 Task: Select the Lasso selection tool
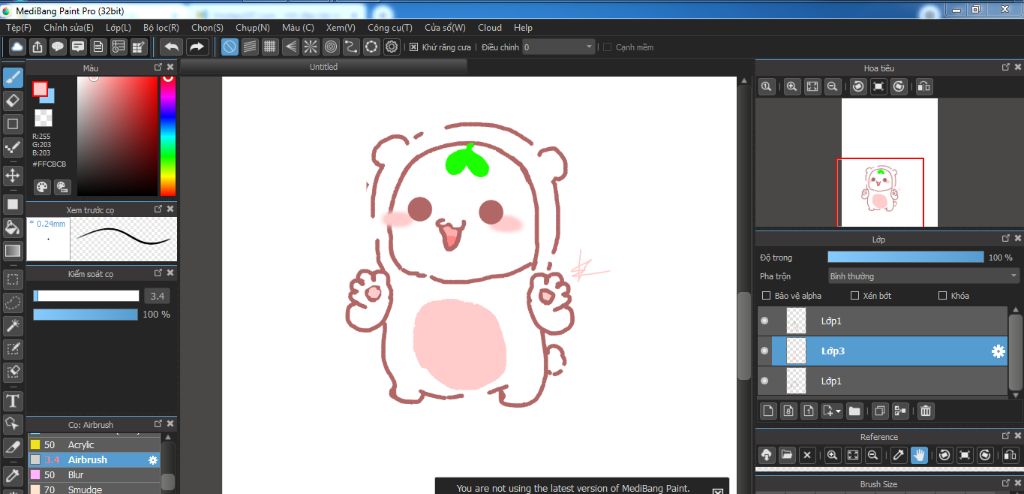pyautogui.click(x=12, y=303)
